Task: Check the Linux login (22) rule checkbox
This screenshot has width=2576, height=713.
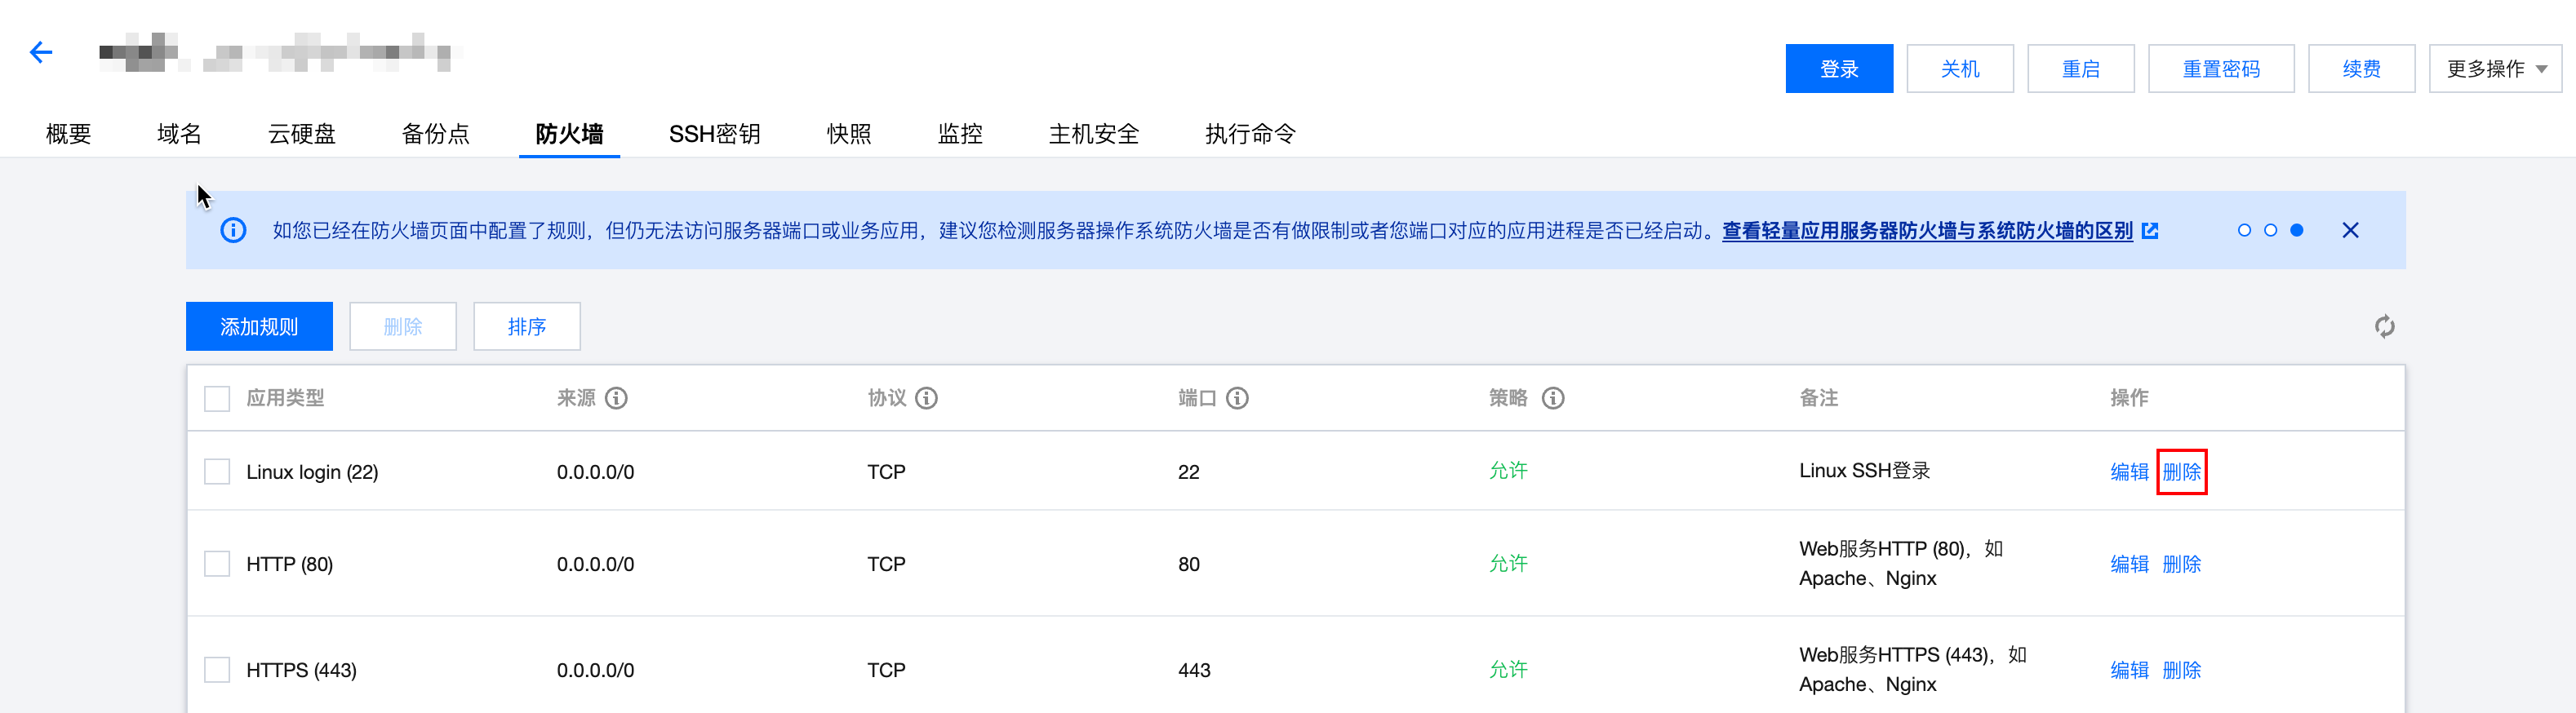Action: (217, 472)
